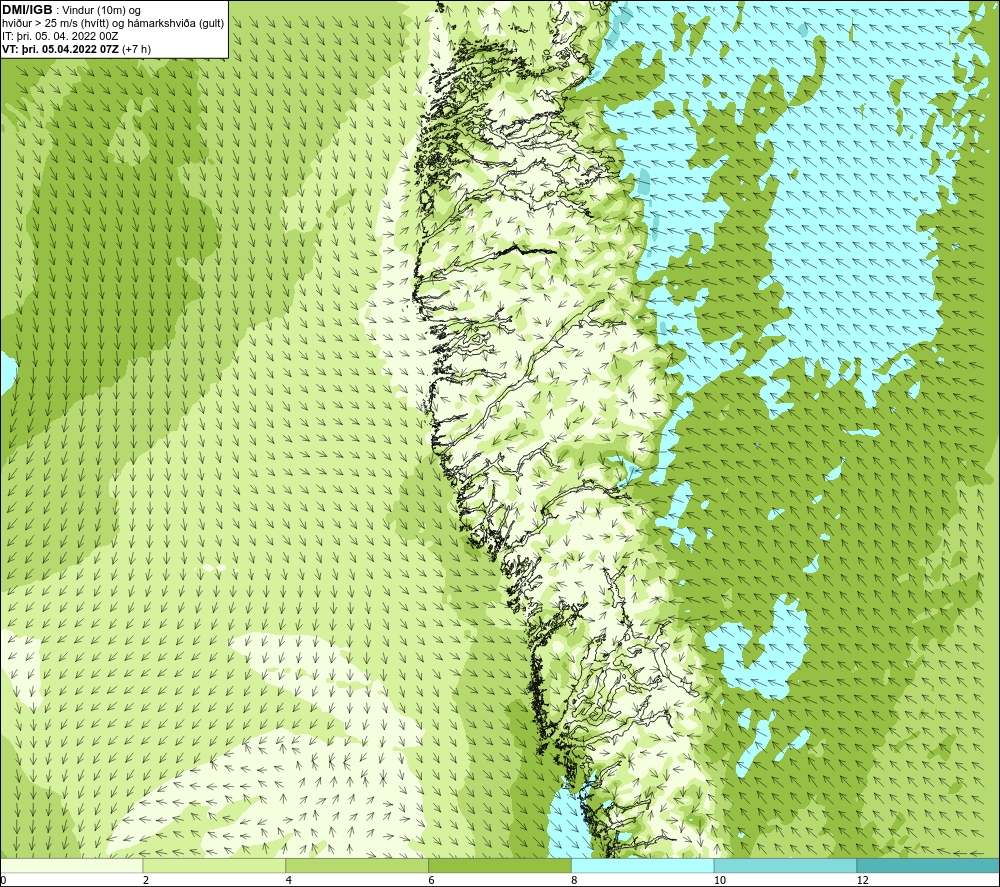Click the 0–2 m/s palest color band
This screenshot has height=887, width=1000.
(71, 865)
